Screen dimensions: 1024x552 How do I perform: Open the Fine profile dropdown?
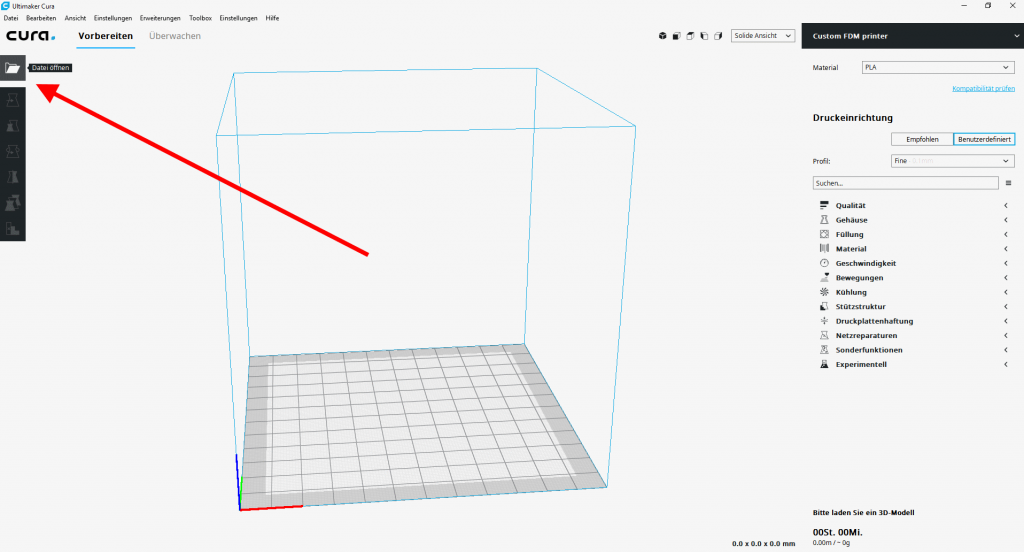pos(952,161)
